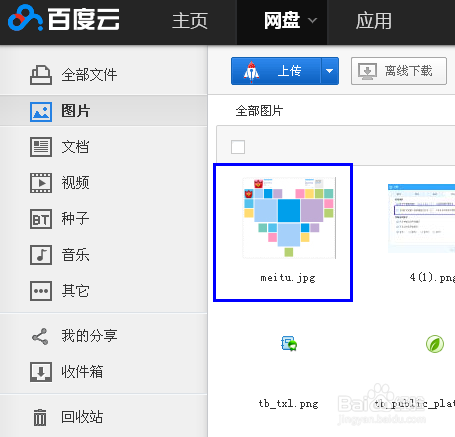The height and width of the screenshot is (437, 455).
Task: Open 种子 label in sidebar
Action: click(x=75, y=219)
